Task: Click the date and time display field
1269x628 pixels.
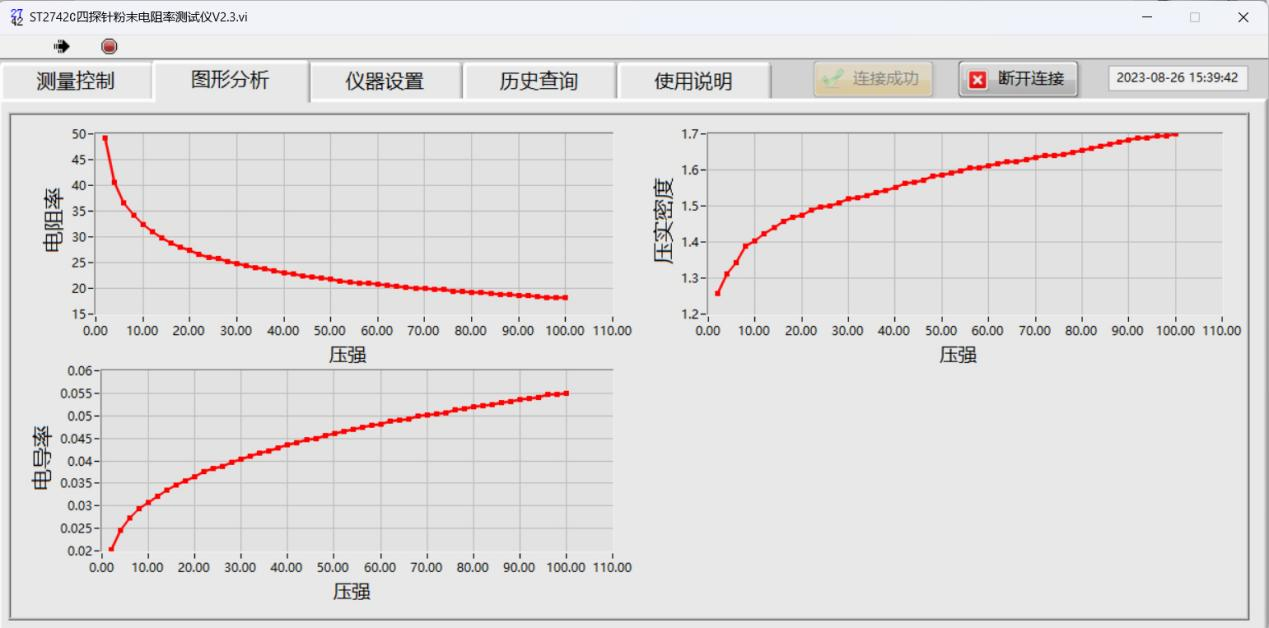Action: 1177,78
